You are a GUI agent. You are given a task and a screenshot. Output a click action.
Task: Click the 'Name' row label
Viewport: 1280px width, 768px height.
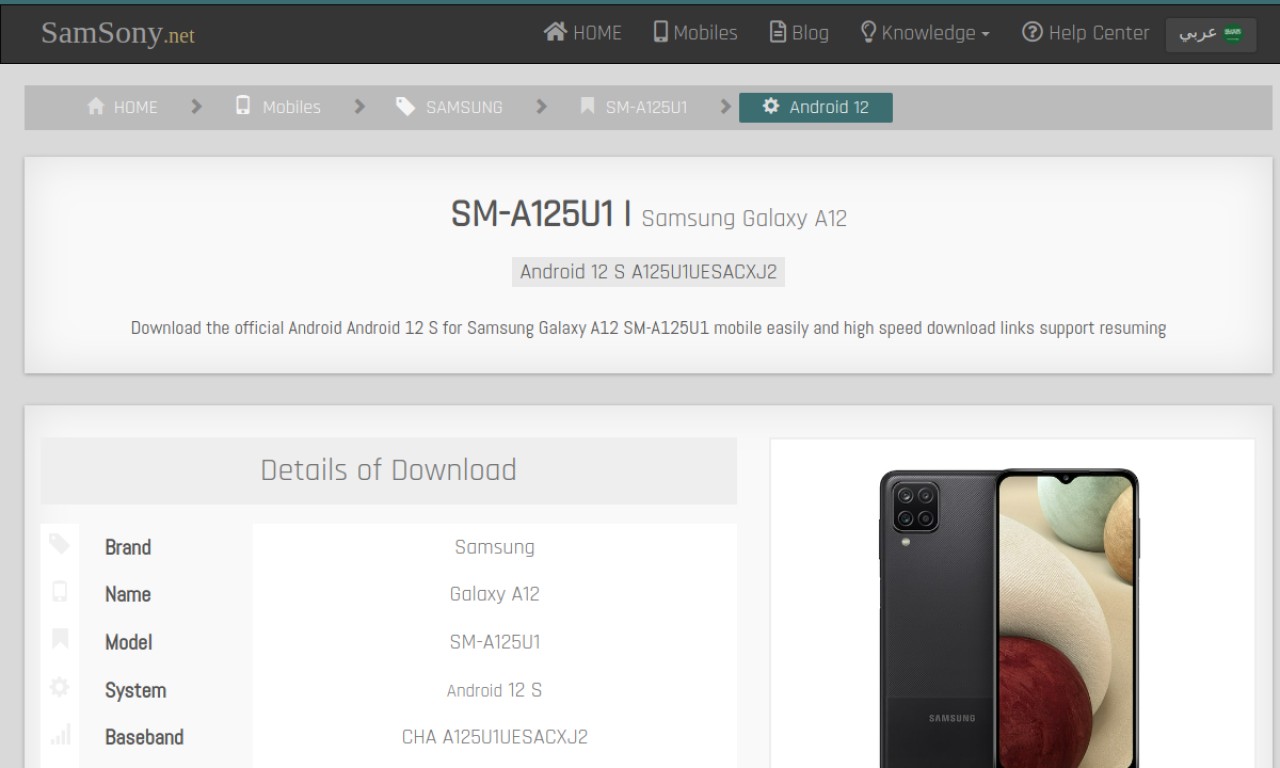click(x=128, y=594)
